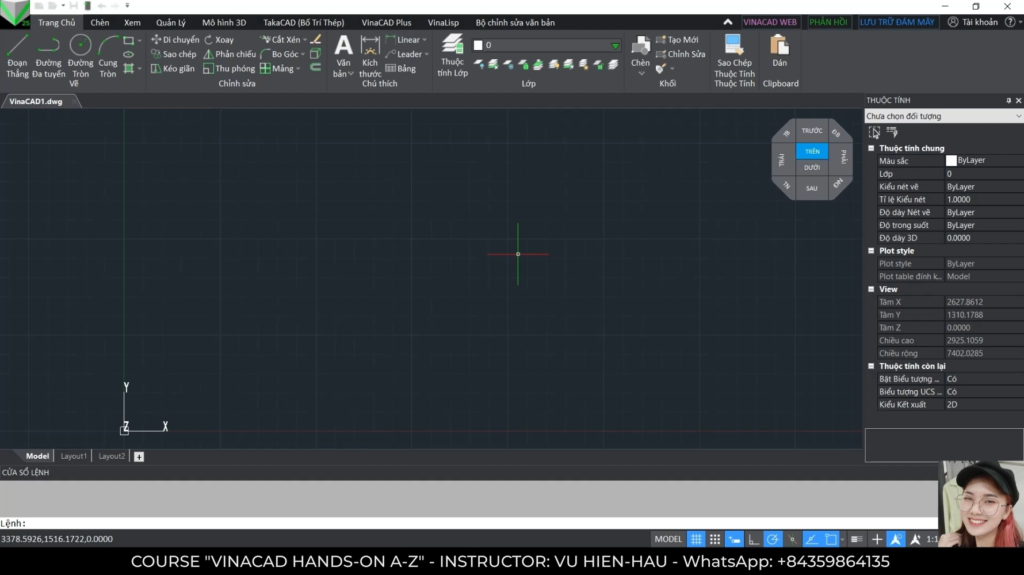Open the Quản Lý ribbon tab
The height and width of the screenshot is (575, 1024).
point(170,22)
